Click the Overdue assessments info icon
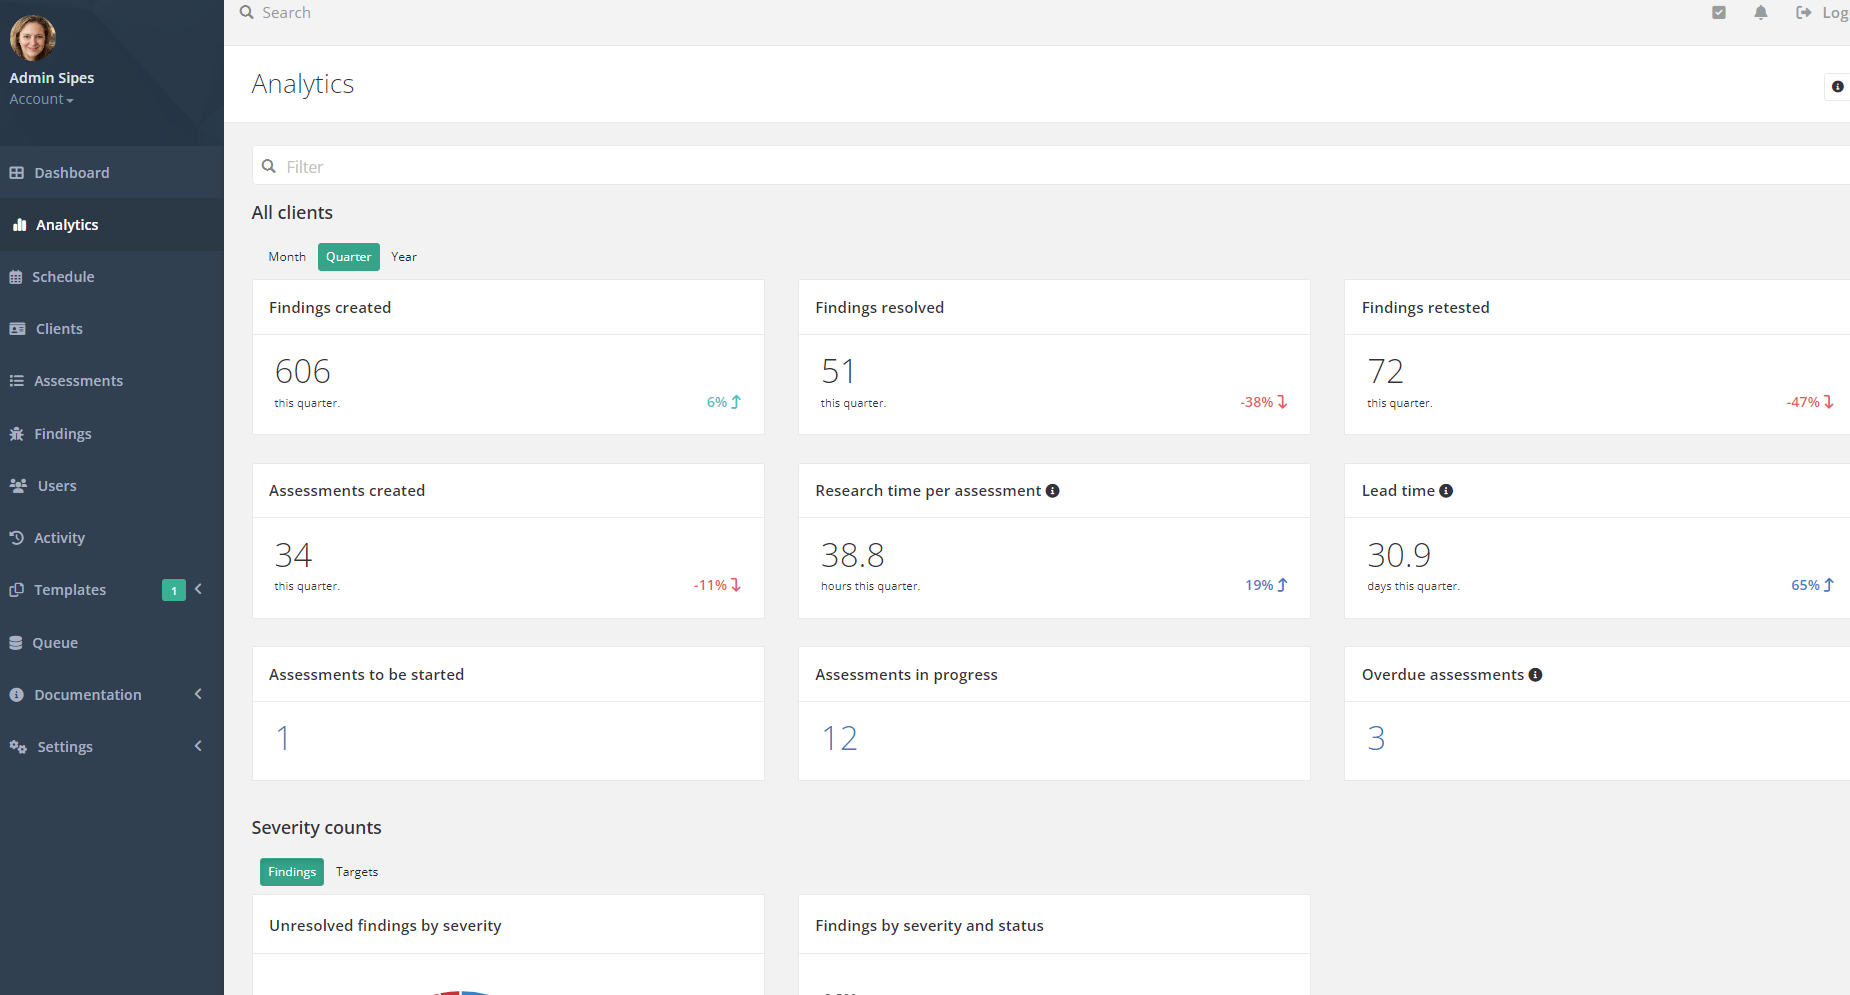 1535,675
